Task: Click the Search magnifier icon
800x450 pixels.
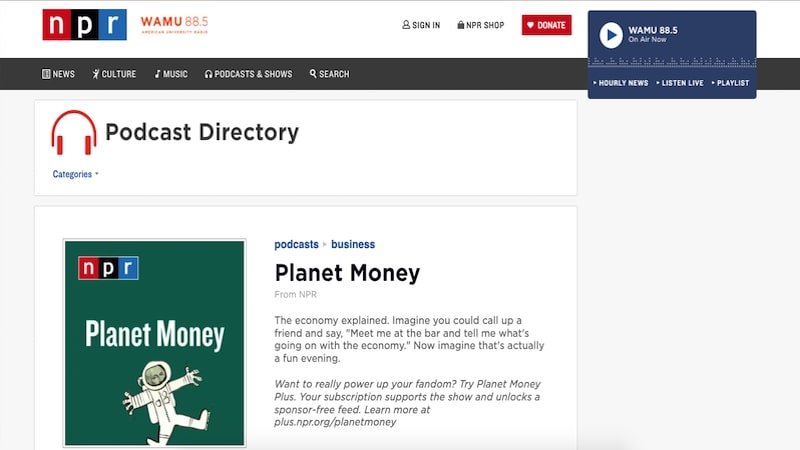Action: 313,73
